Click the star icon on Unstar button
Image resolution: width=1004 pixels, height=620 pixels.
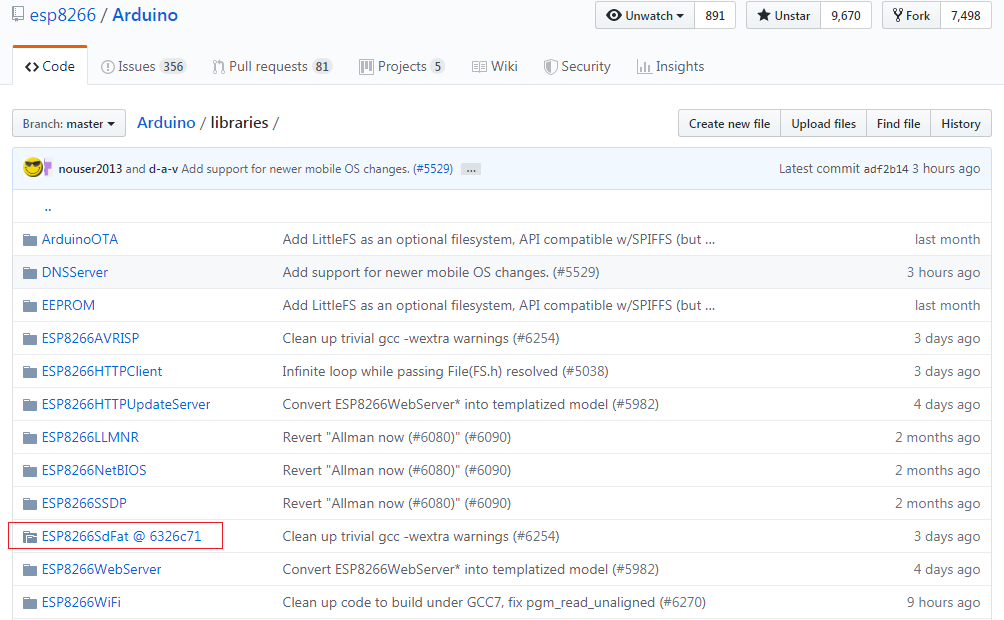click(x=766, y=15)
